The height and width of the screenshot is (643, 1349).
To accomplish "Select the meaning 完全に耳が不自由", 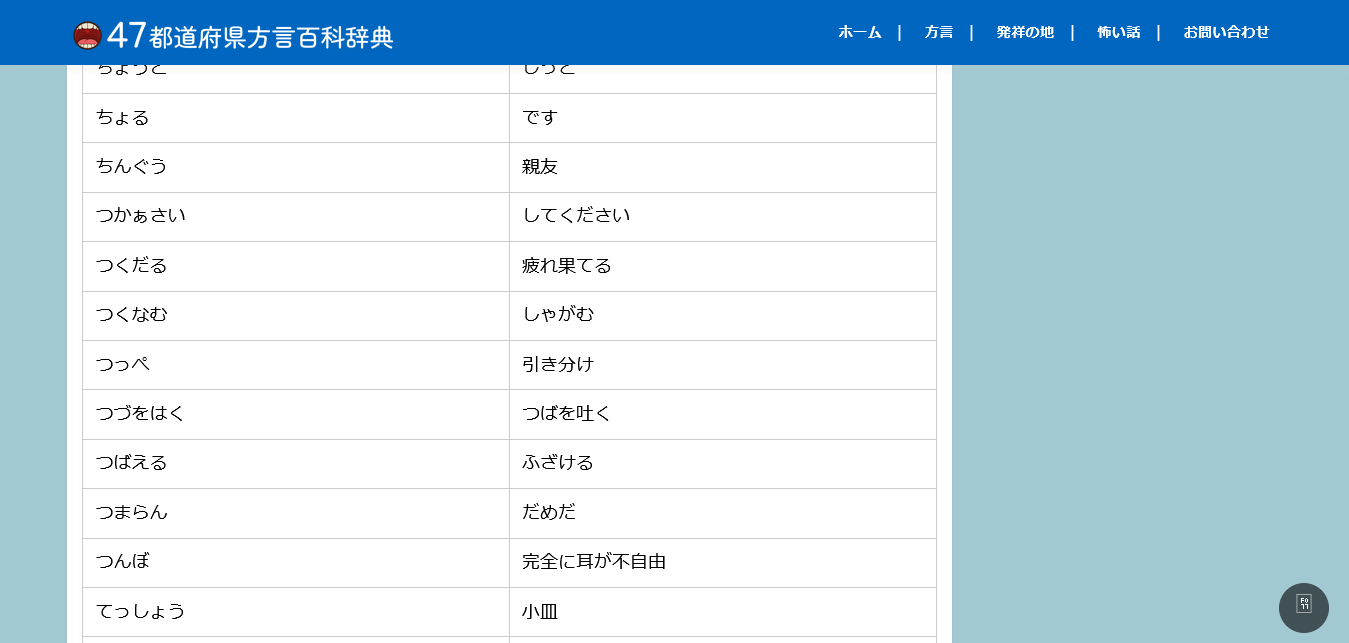I will click(x=594, y=562).
